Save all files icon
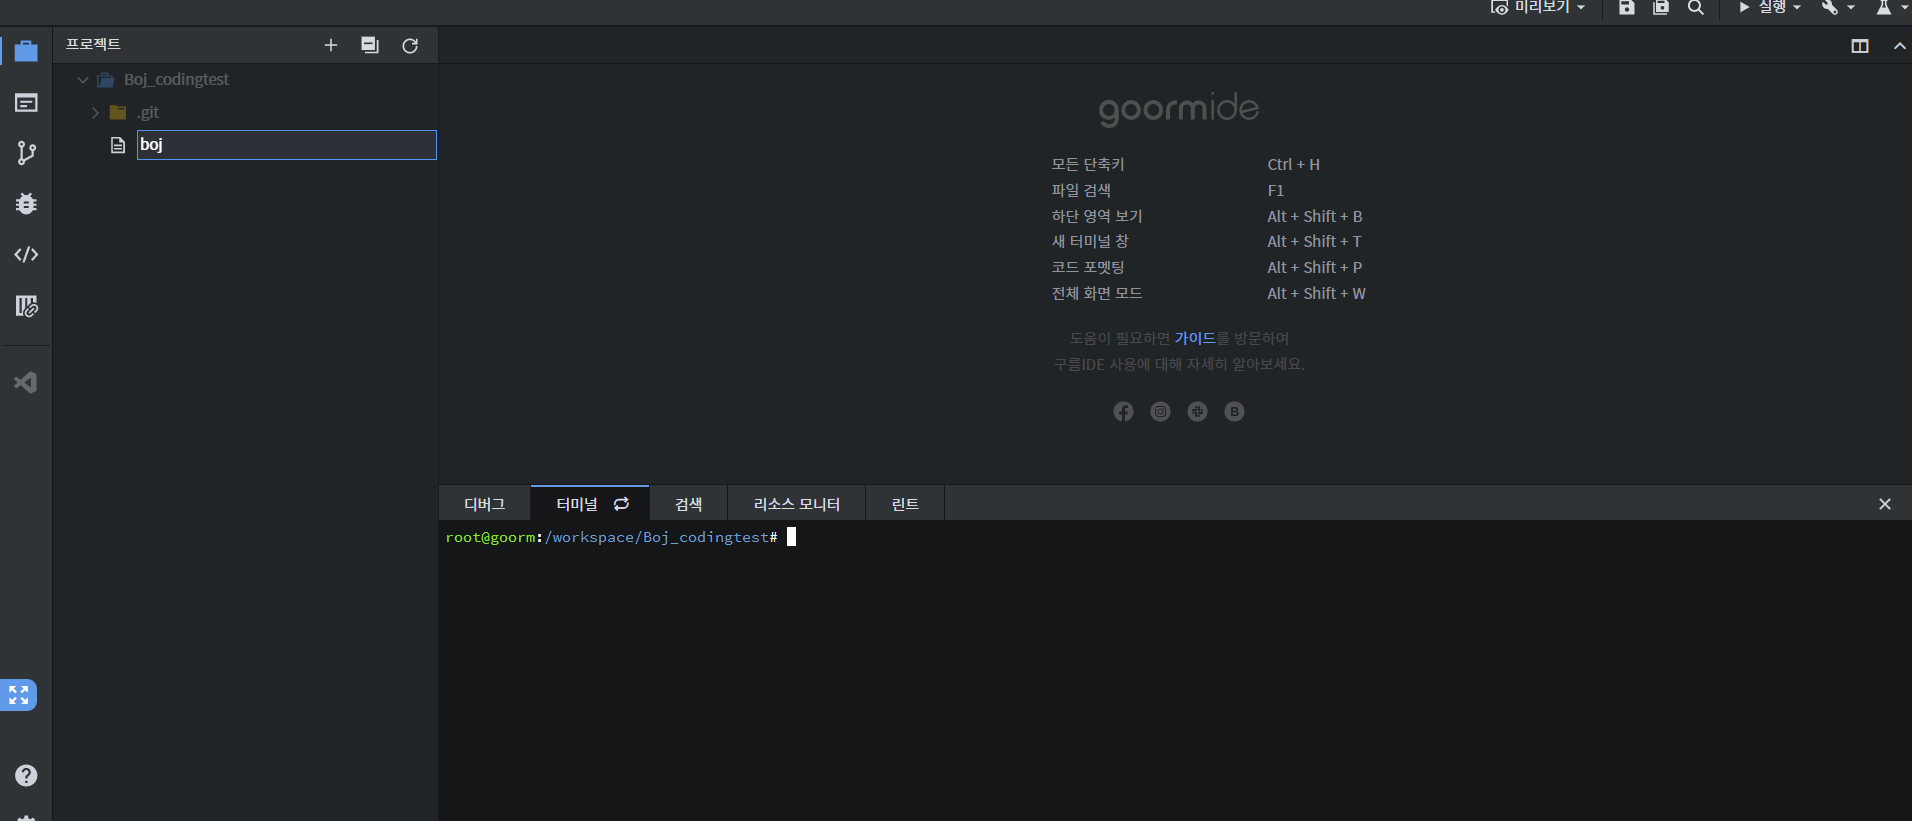 point(1661,7)
